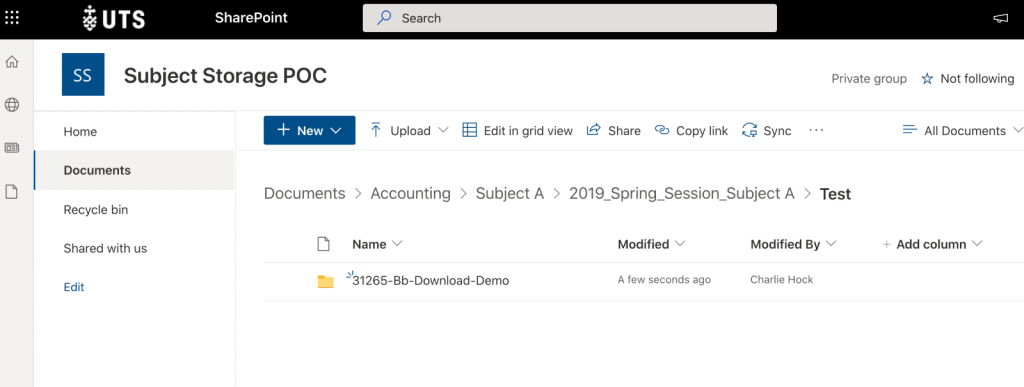Click the Private group label
This screenshot has height=387, width=1024.
click(x=869, y=79)
